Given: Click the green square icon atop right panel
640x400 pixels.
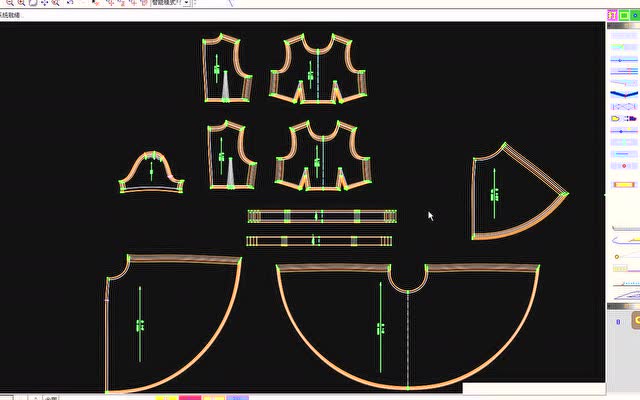Looking at the screenshot, I should 624,14.
